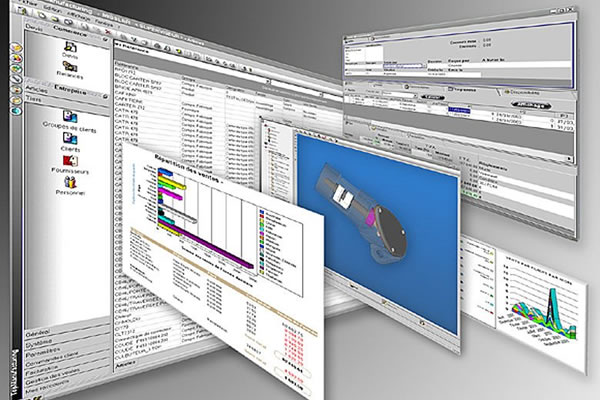
Task: Switch to the Entreprise tab
Action: click(72, 89)
